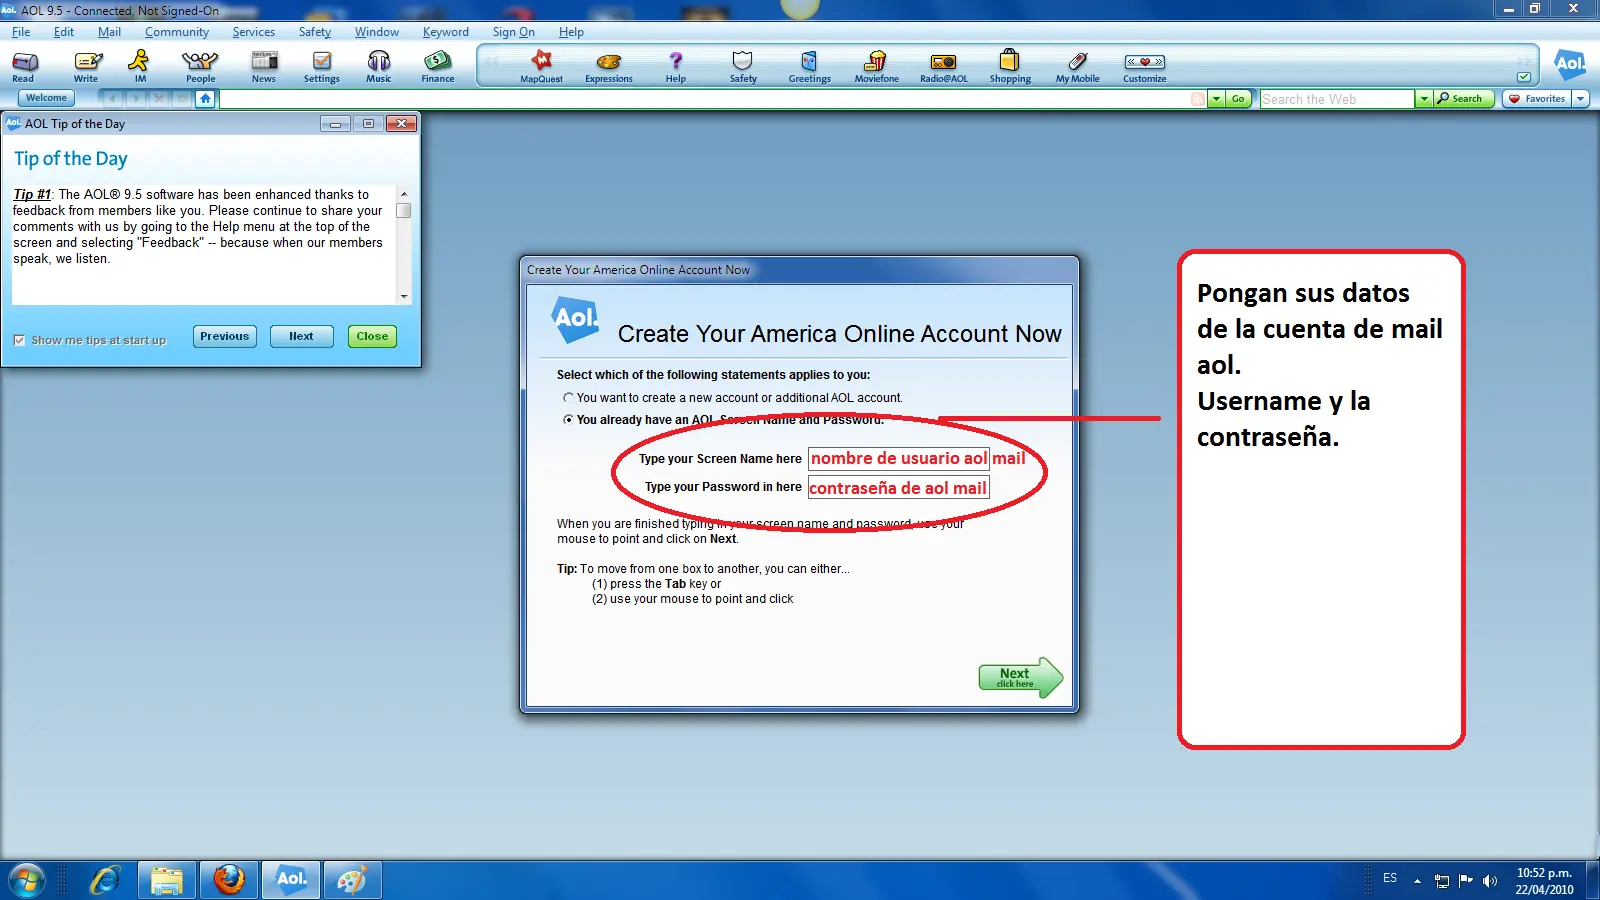Click Previous in Tip of the Day
The height and width of the screenshot is (900, 1600).
[225, 337]
